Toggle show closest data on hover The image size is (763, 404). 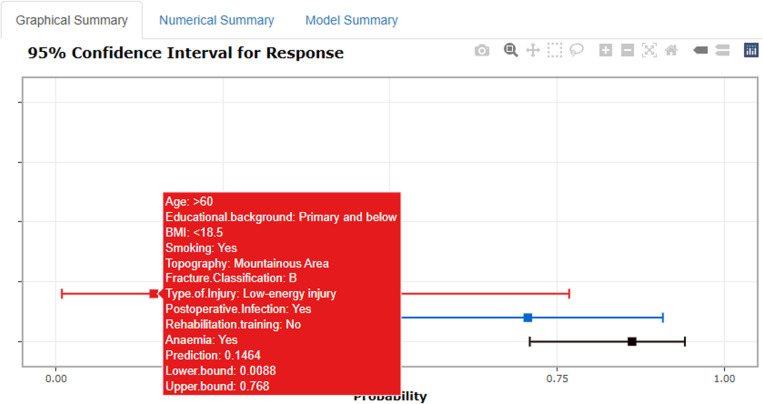[700, 50]
